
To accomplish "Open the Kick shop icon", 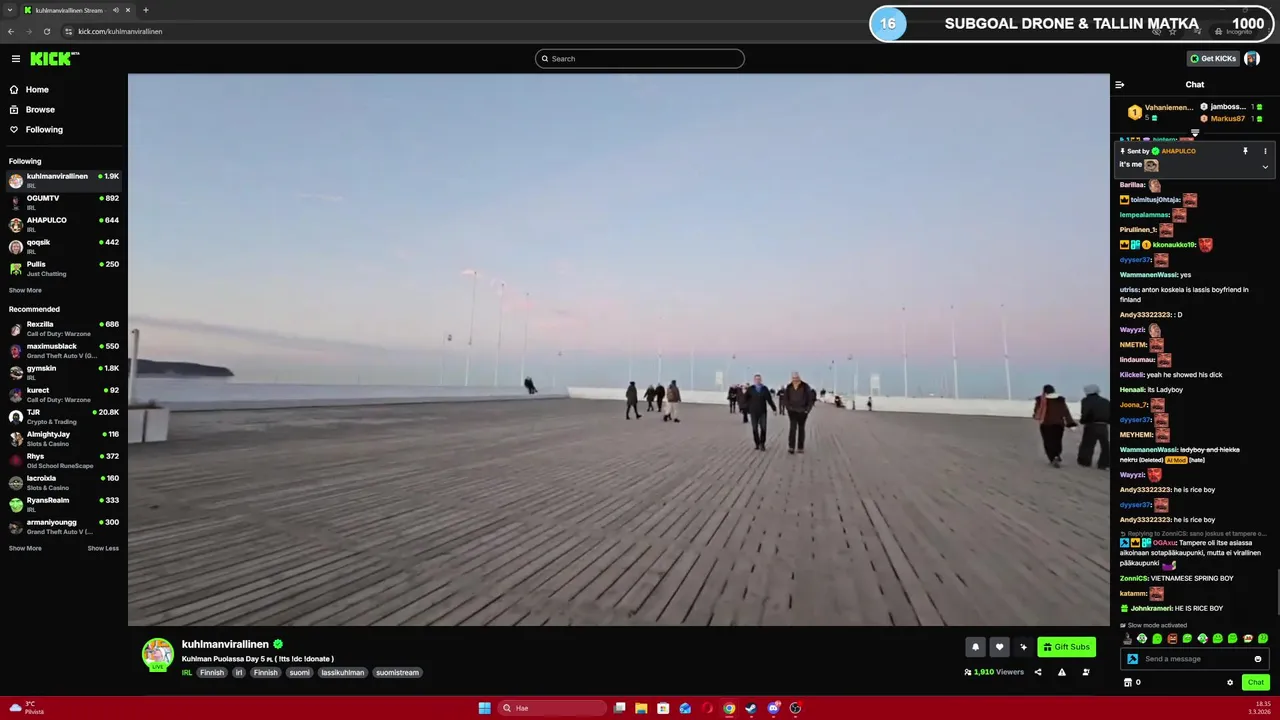I will point(1128,682).
